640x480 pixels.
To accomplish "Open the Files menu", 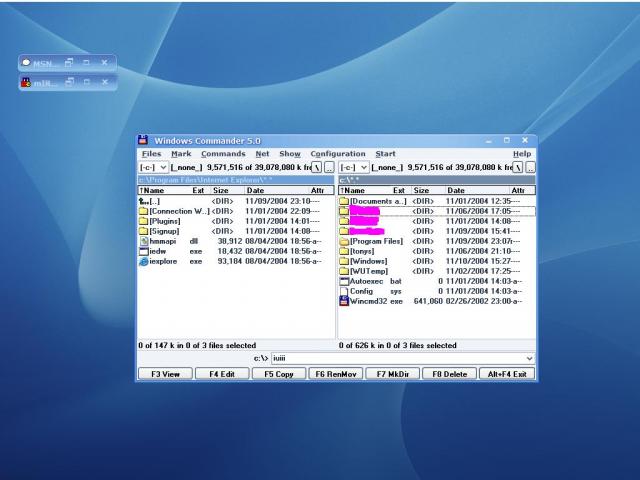I will point(151,154).
